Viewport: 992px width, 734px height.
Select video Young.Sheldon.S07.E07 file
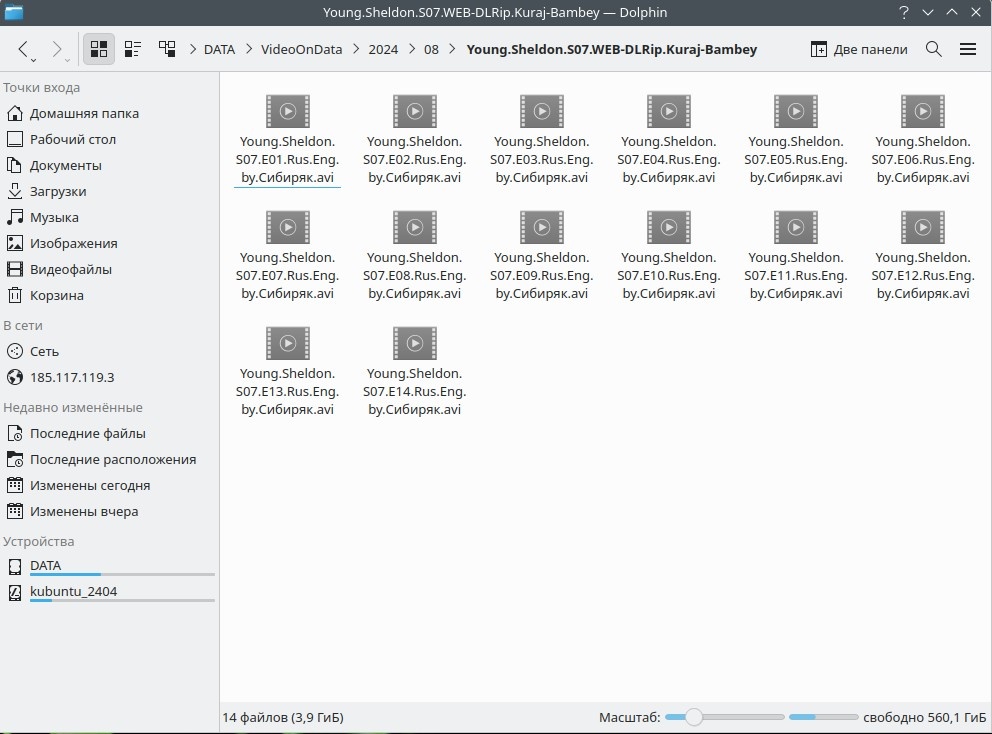point(288,256)
